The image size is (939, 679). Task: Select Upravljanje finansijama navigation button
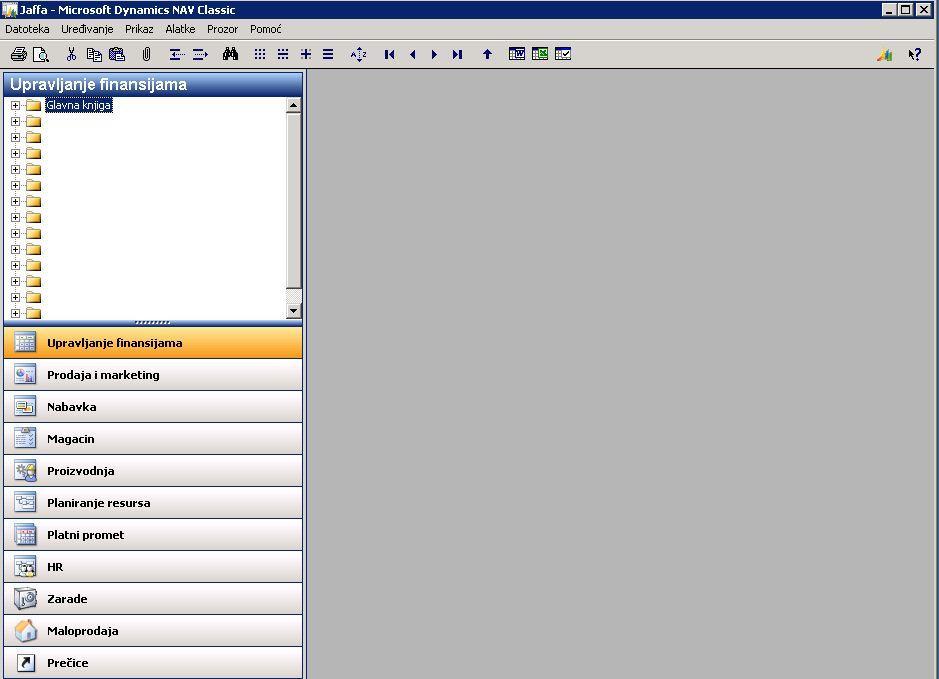pyautogui.click(x=153, y=343)
